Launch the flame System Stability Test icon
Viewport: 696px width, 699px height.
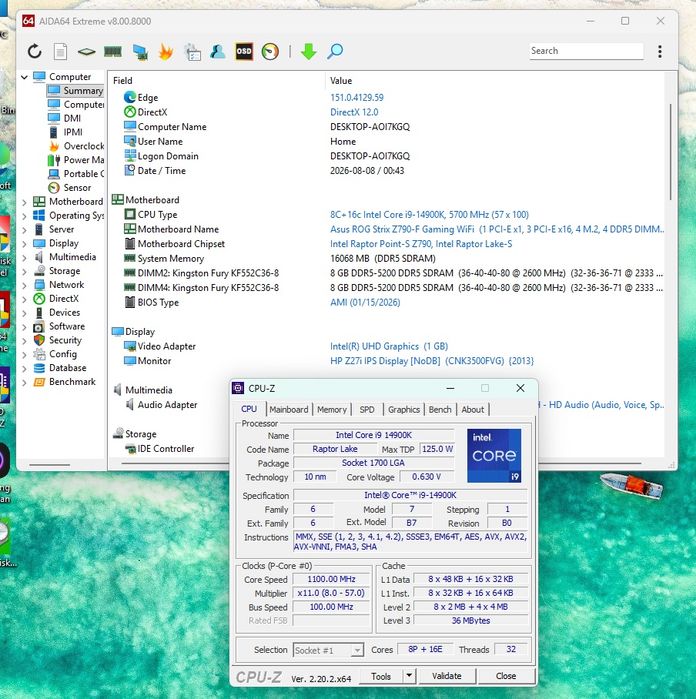click(x=165, y=51)
